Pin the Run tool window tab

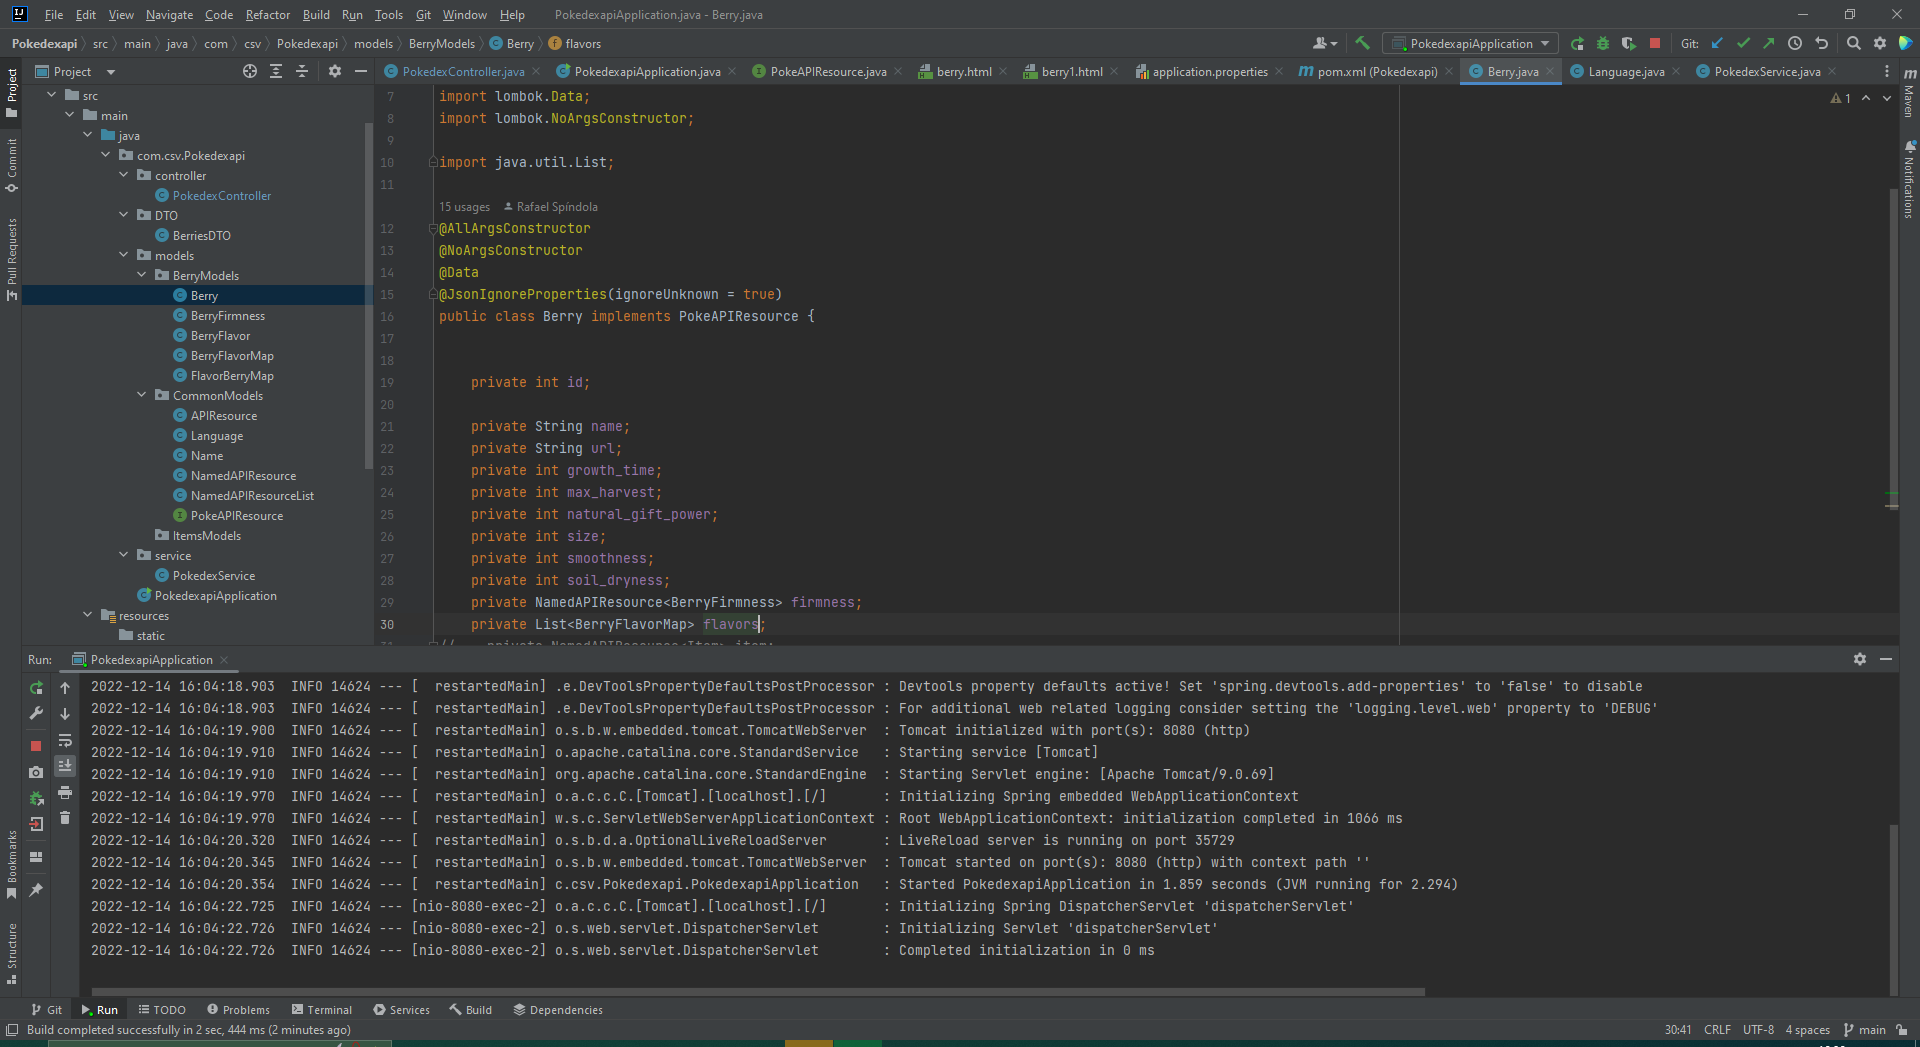(x=36, y=890)
